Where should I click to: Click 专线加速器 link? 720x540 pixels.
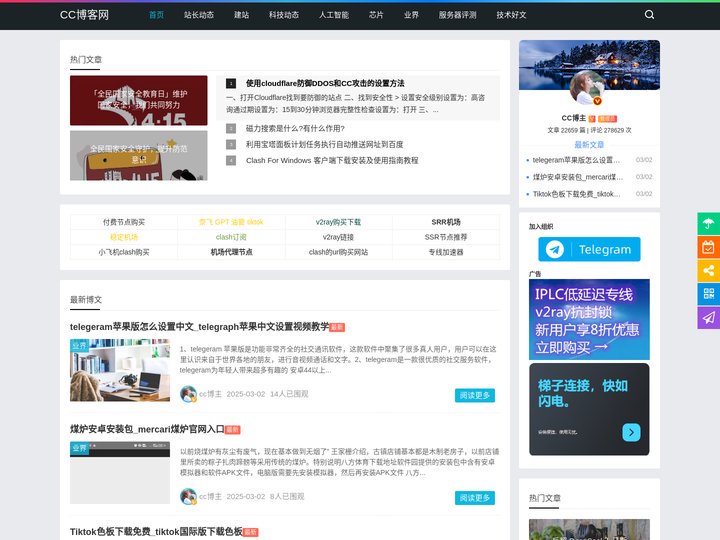446,253
